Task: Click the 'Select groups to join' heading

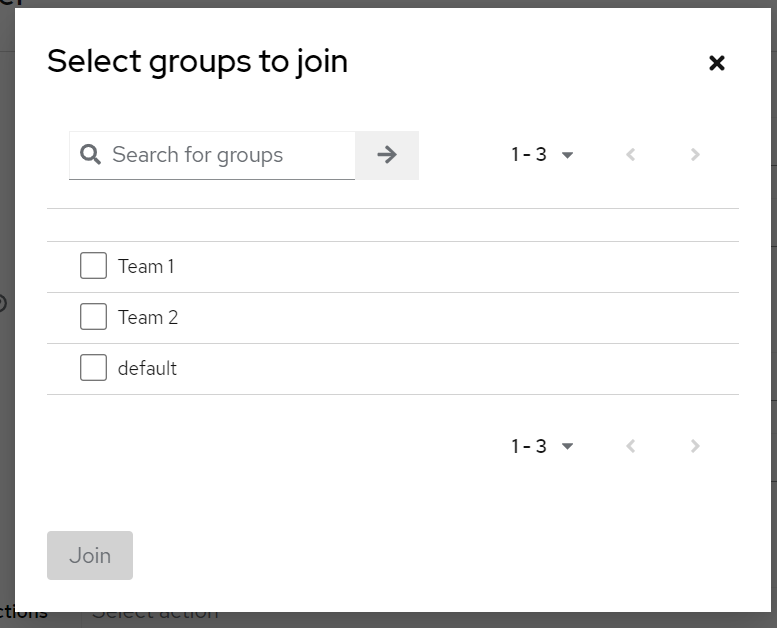Action: (x=197, y=61)
